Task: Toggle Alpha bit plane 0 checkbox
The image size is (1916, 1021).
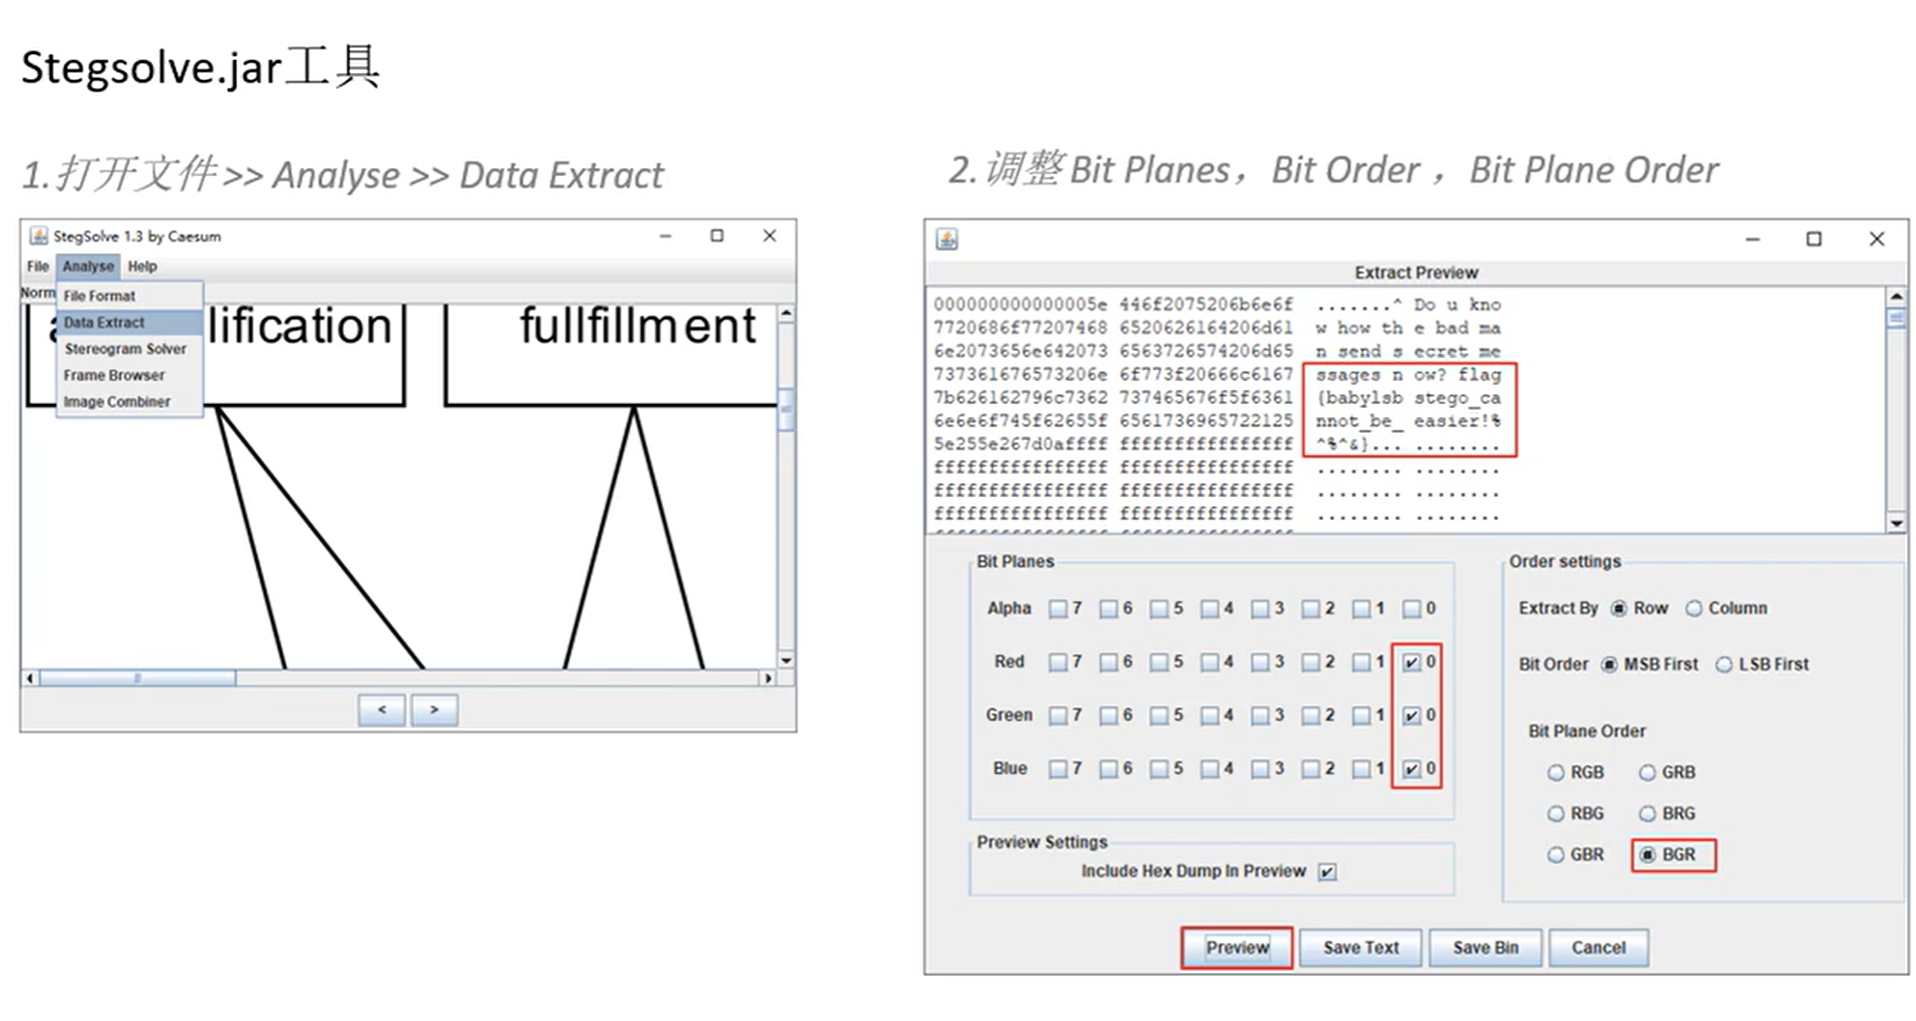Action: coord(1411,609)
